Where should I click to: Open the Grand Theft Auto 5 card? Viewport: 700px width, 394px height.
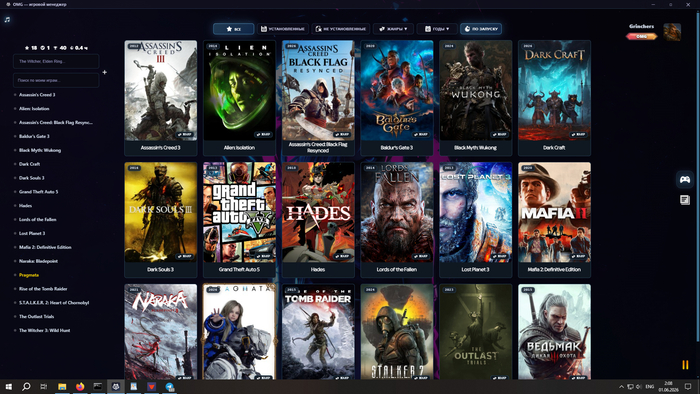coord(239,220)
